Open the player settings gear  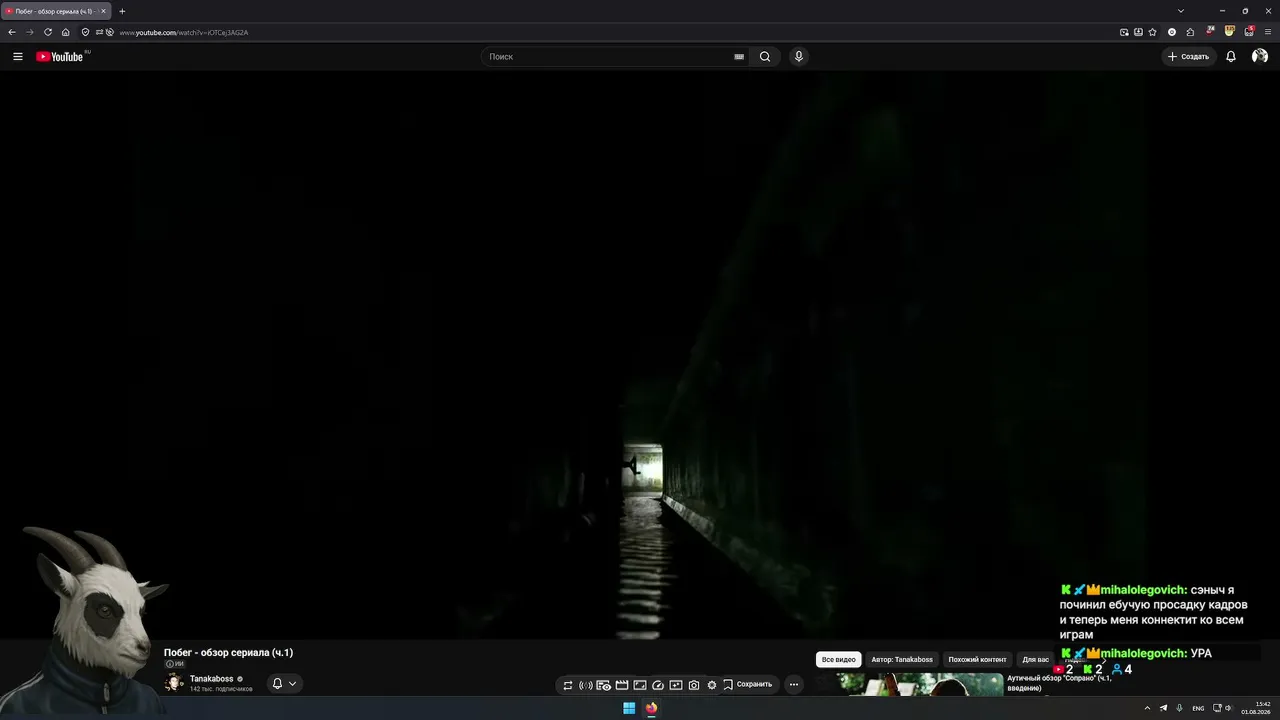pos(712,685)
